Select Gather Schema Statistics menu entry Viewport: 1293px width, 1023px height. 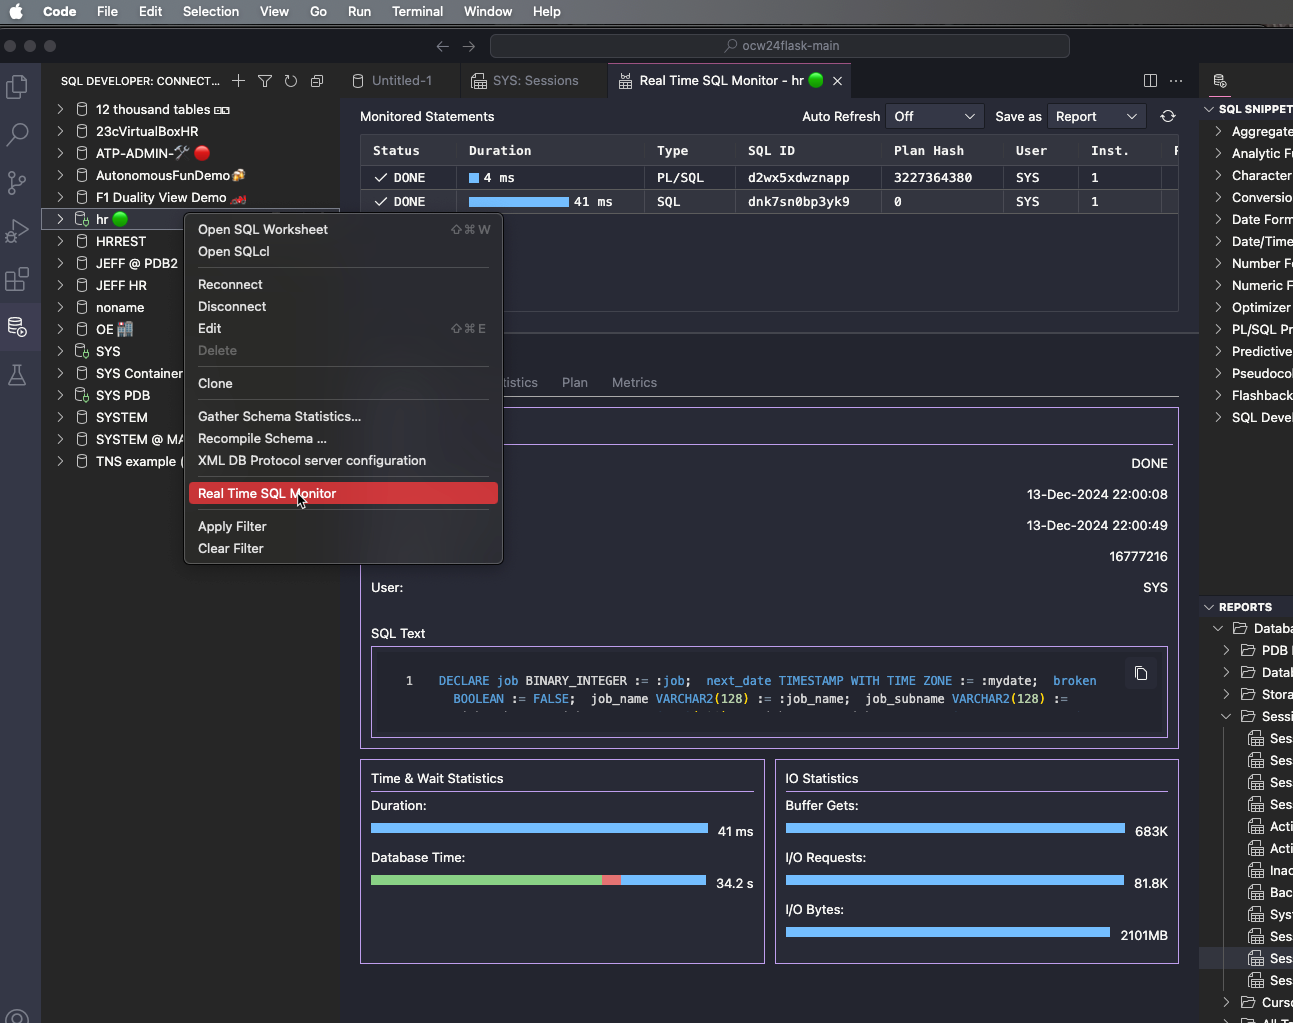pos(343,416)
